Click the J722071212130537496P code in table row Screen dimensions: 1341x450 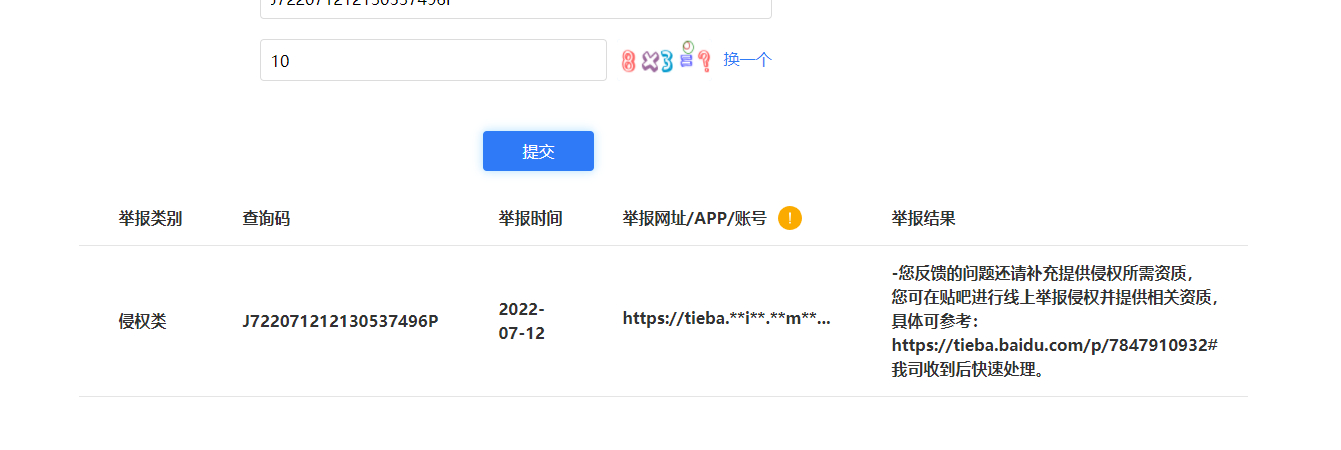340,321
